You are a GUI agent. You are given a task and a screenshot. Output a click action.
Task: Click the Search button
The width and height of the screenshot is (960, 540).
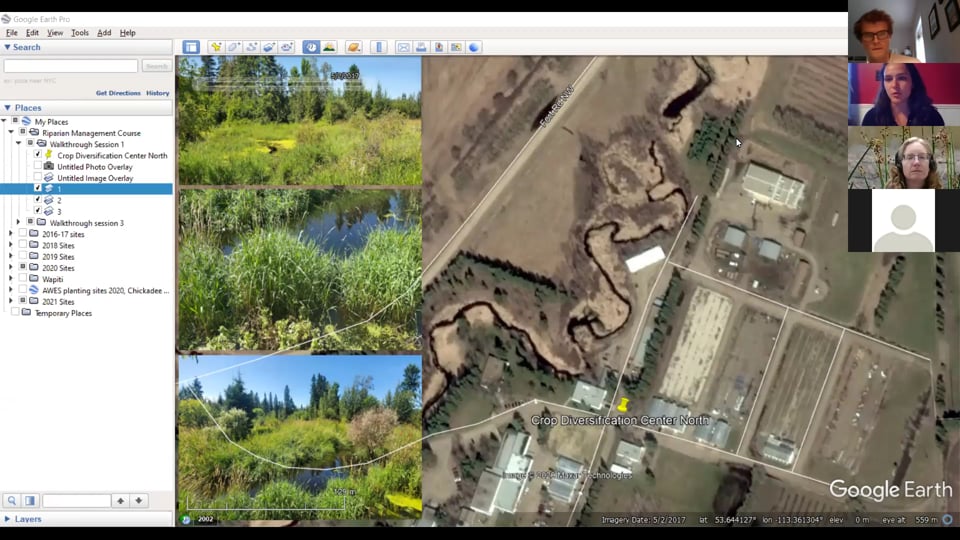click(157, 66)
